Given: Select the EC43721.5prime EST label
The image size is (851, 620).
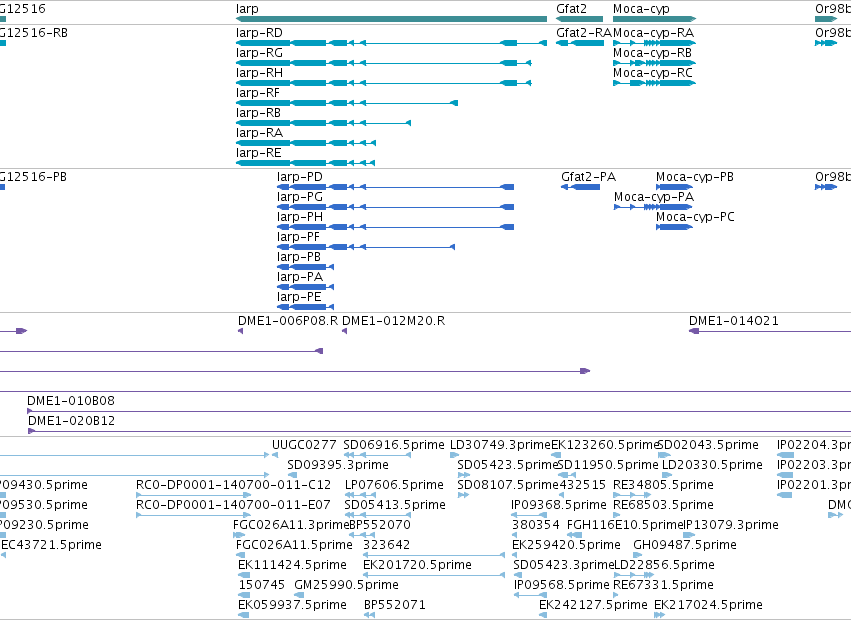Looking at the screenshot, I should 52,545.
